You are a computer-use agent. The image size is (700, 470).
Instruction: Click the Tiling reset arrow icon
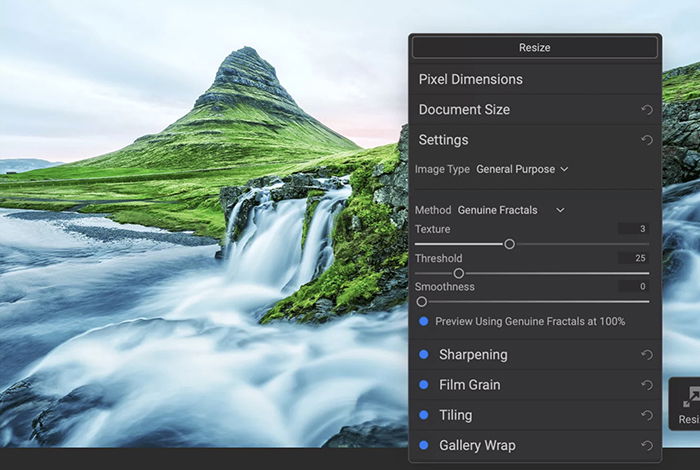point(646,416)
